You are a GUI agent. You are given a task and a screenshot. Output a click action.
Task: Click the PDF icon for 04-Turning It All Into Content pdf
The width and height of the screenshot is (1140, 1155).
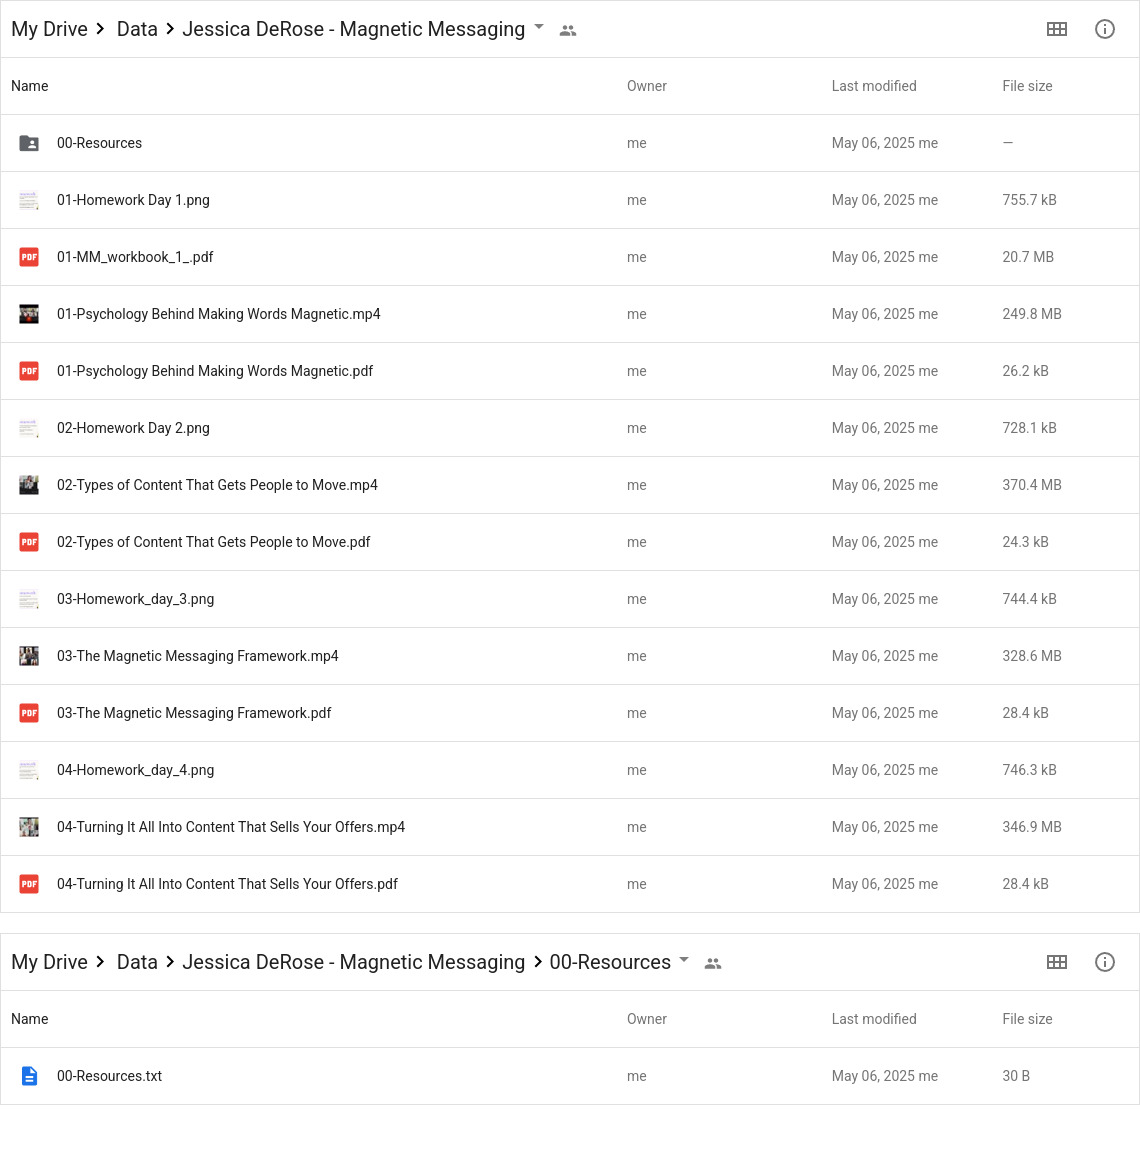[x=29, y=884]
